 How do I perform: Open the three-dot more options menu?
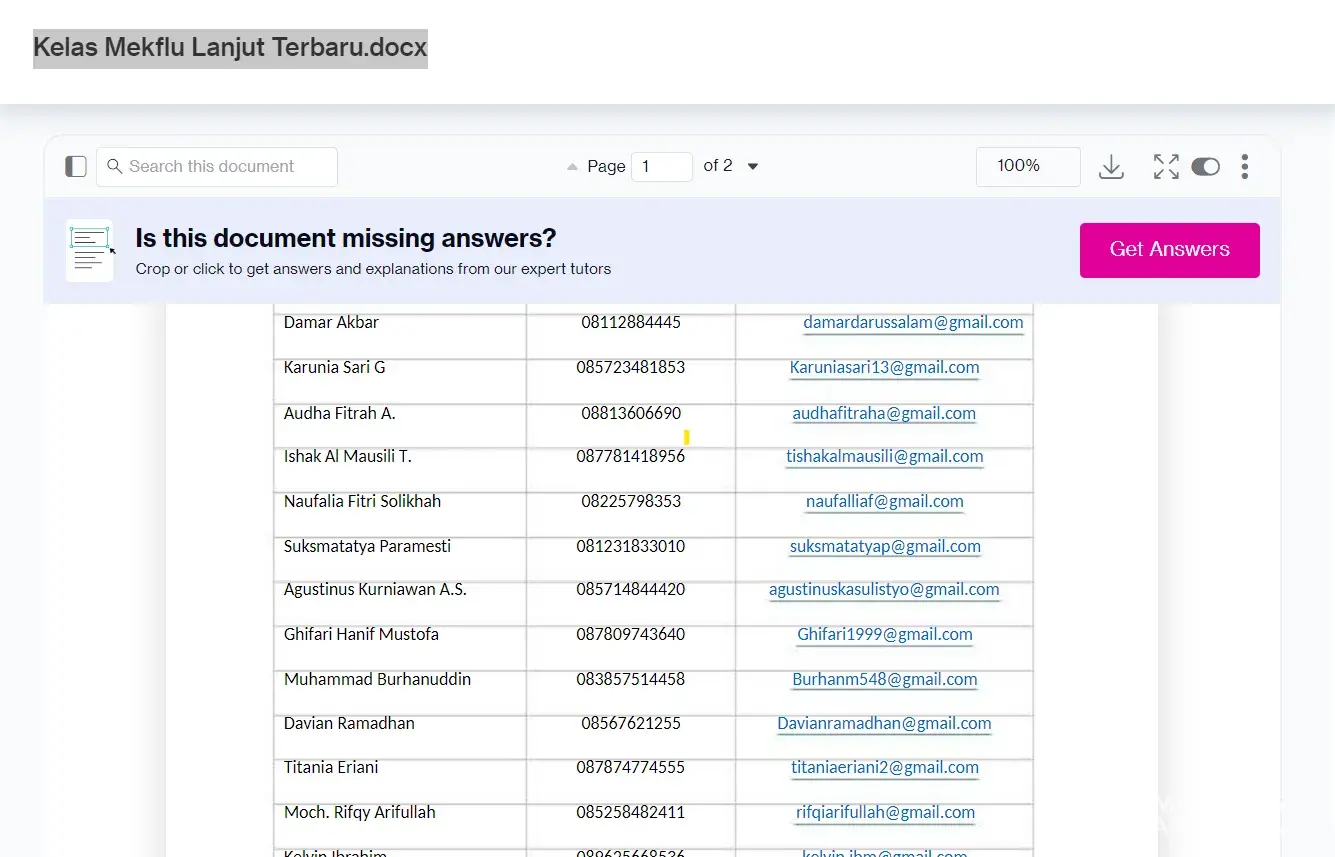tap(1244, 167)
